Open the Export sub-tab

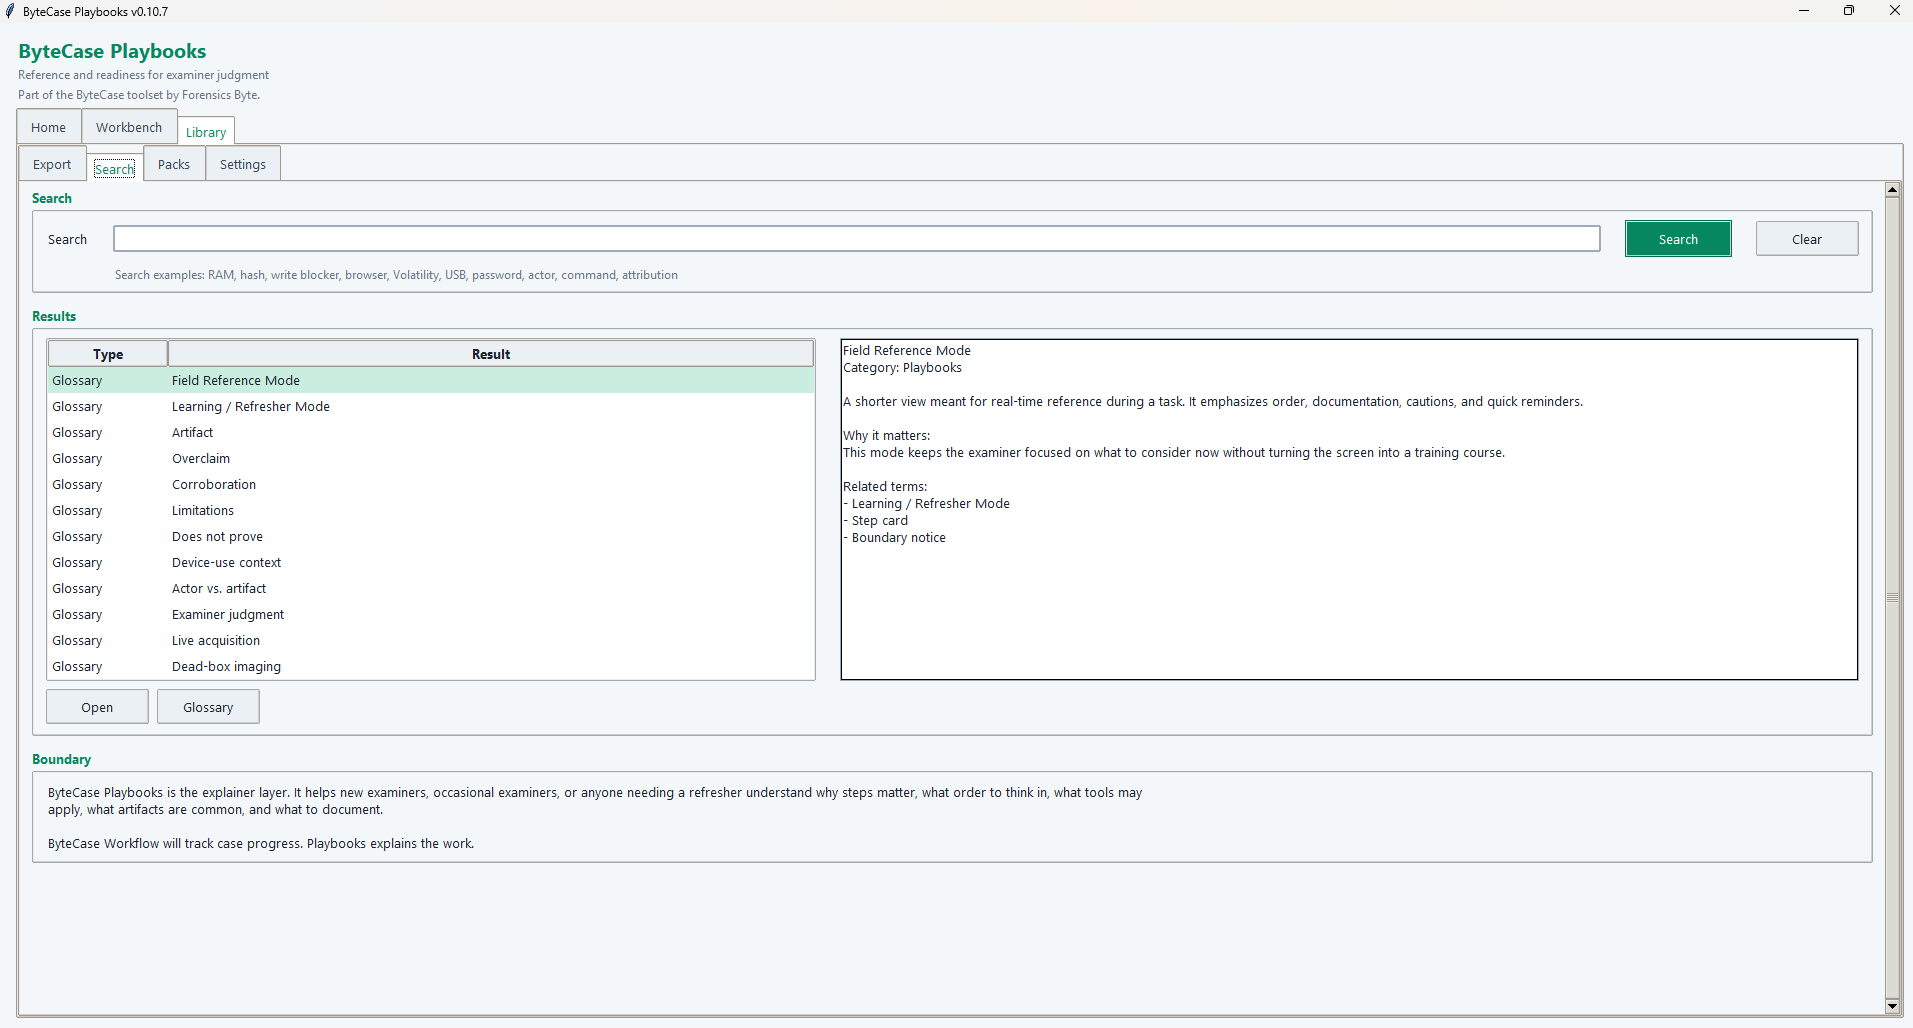[x=52, y=164]
